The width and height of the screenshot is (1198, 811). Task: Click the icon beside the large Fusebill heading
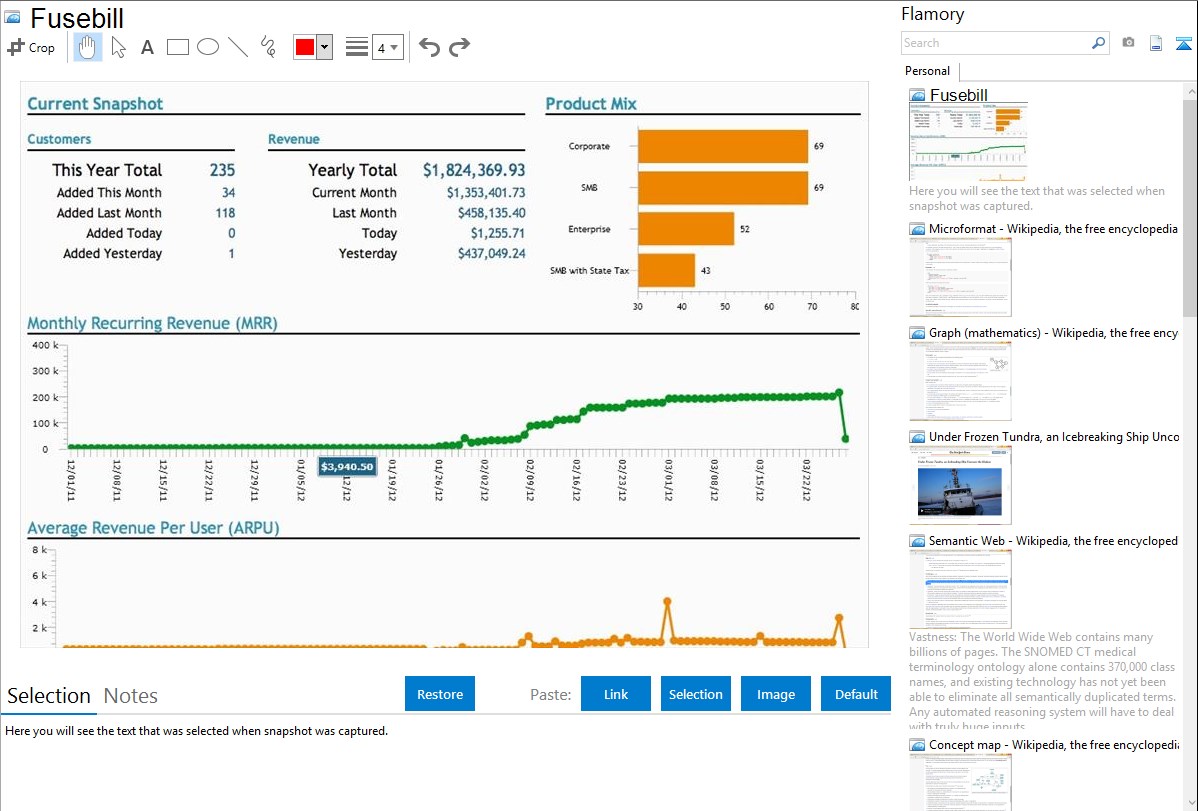(12, 18)
